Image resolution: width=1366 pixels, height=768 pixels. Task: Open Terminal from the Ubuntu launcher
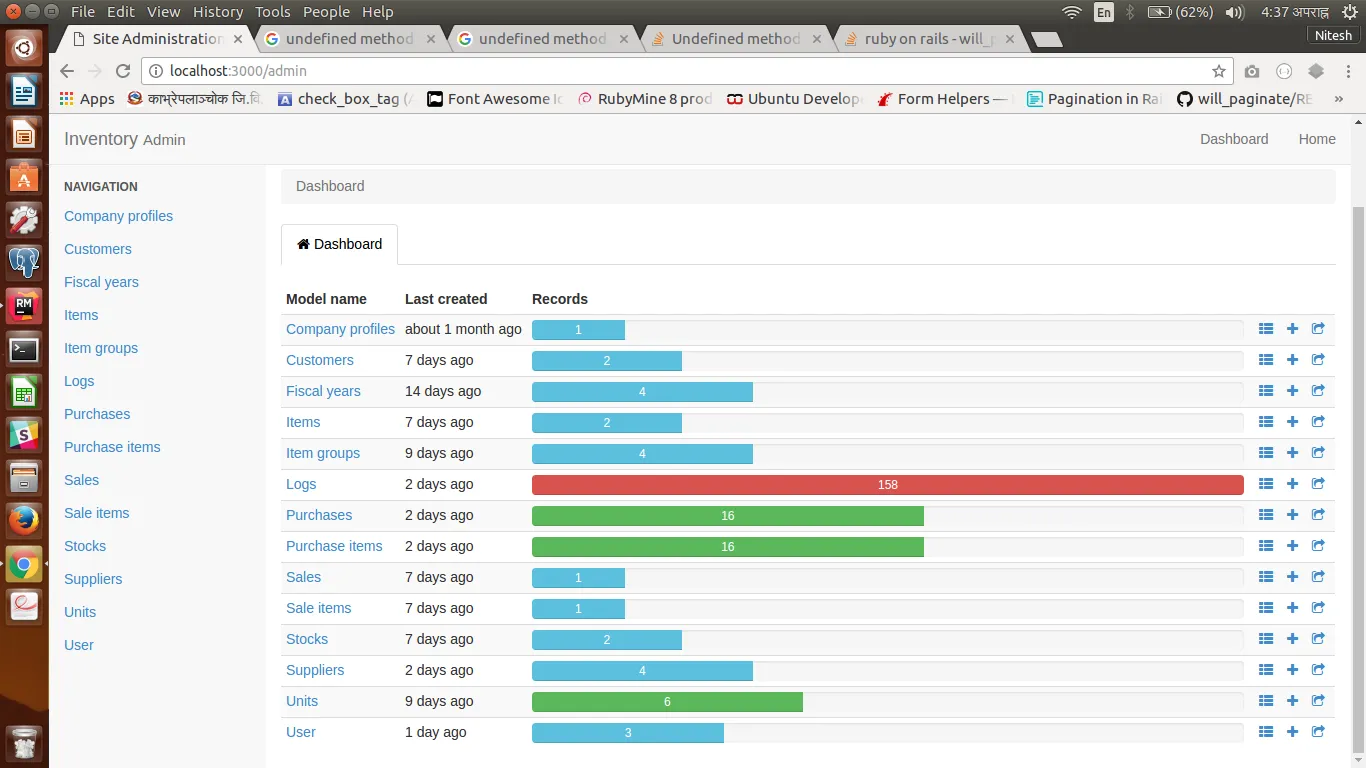(x=24, y=350)
